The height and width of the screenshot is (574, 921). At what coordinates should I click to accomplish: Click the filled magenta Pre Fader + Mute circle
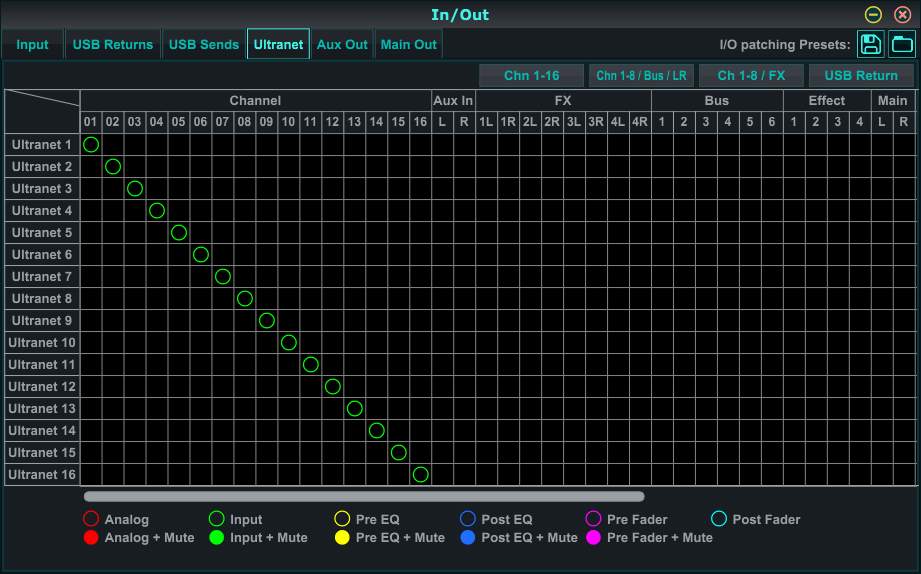click(x=594, y=538)
